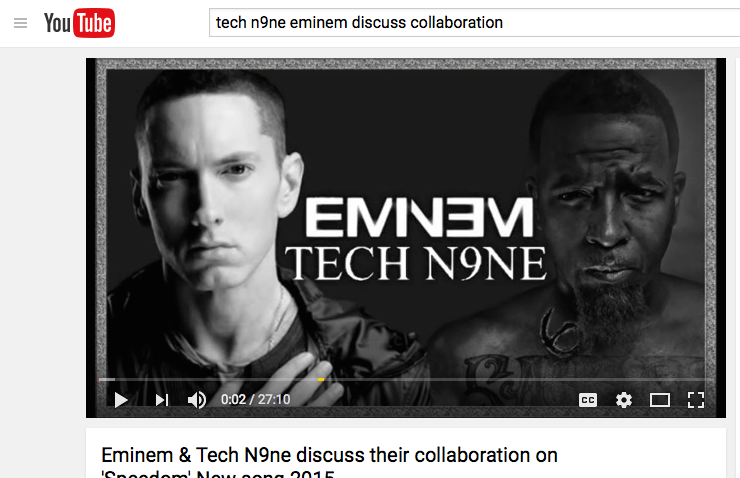The height and width of the screenshot is (478, 740).
Task: Go to YouTube home via logo
Action: pyautogui.click(x=79, y=23)
